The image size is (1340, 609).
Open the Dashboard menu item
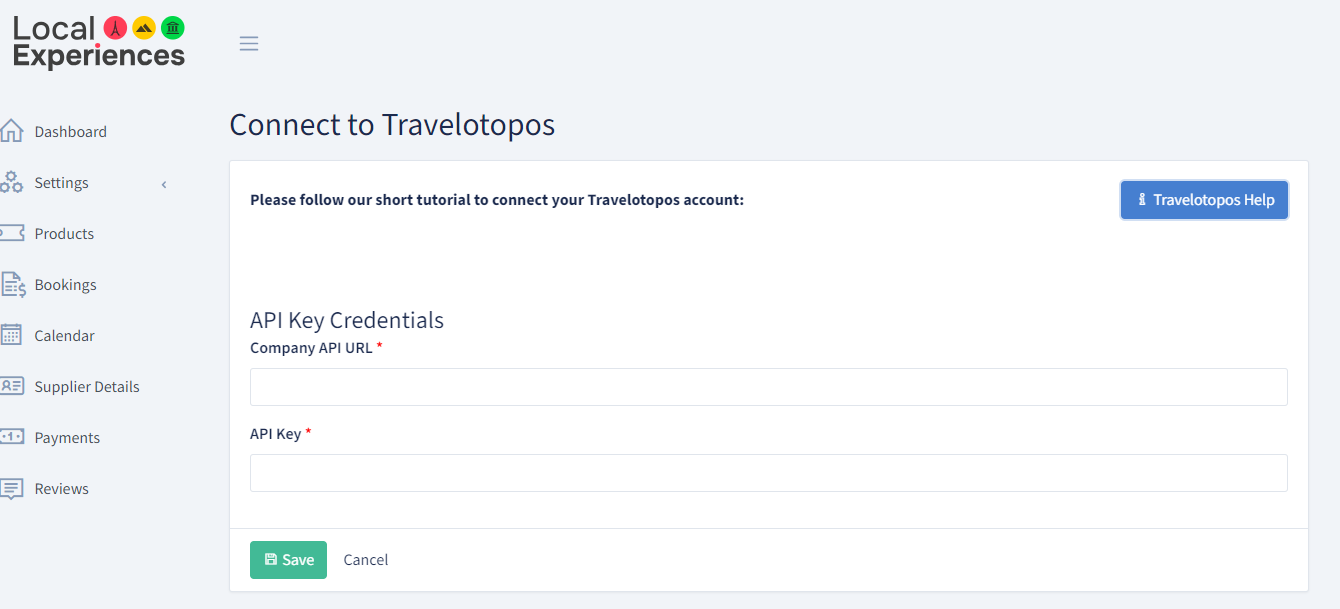70,132
